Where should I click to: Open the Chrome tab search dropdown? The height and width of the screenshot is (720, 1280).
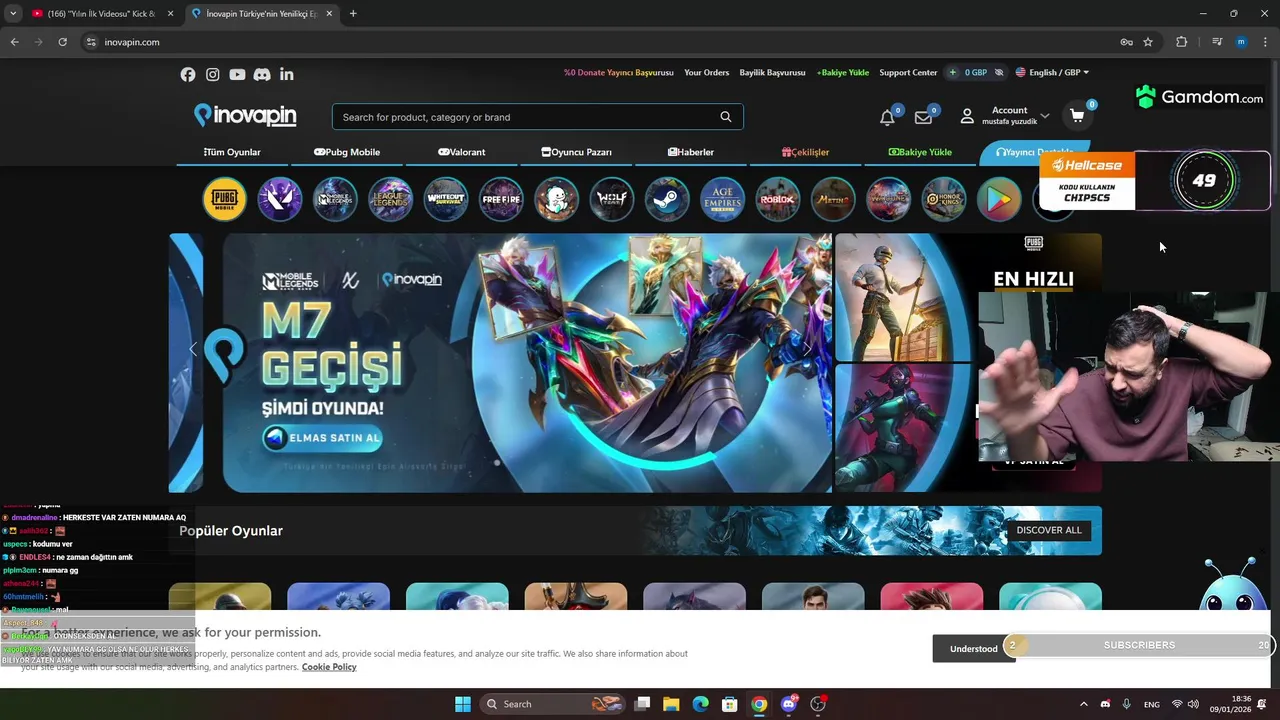(x=13, y=13)
